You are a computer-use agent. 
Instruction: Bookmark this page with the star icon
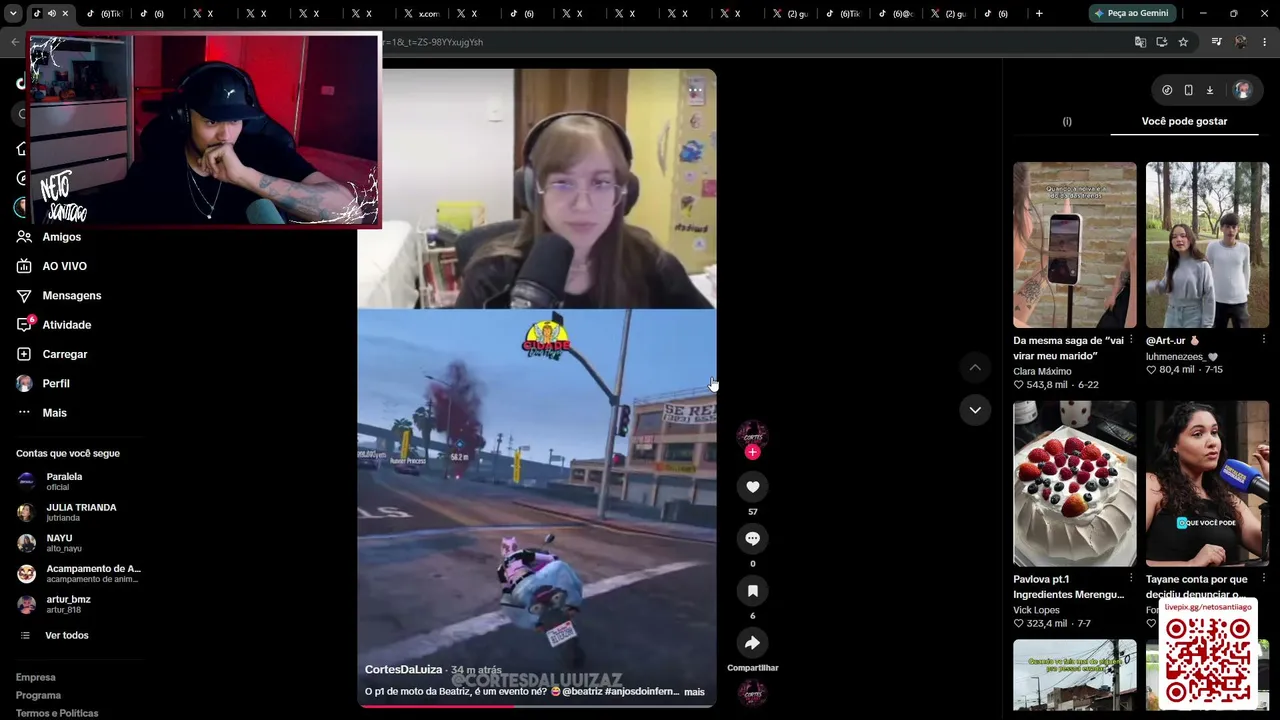tap(1183, 42)
